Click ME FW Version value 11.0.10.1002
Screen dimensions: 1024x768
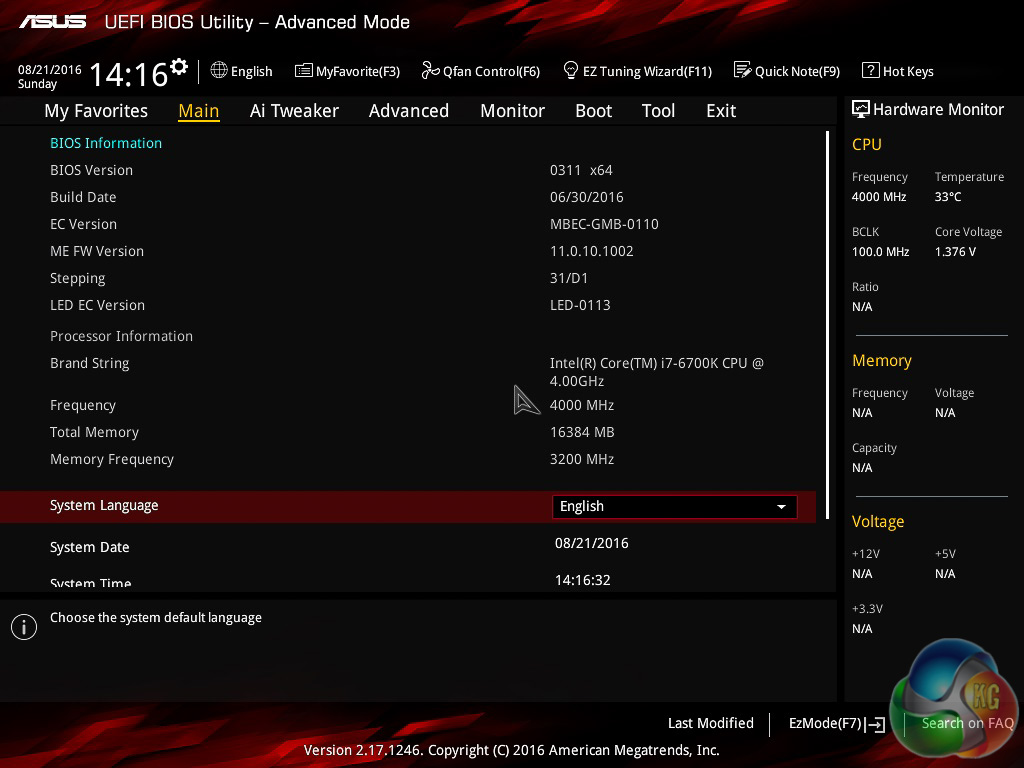coord(592,251)
